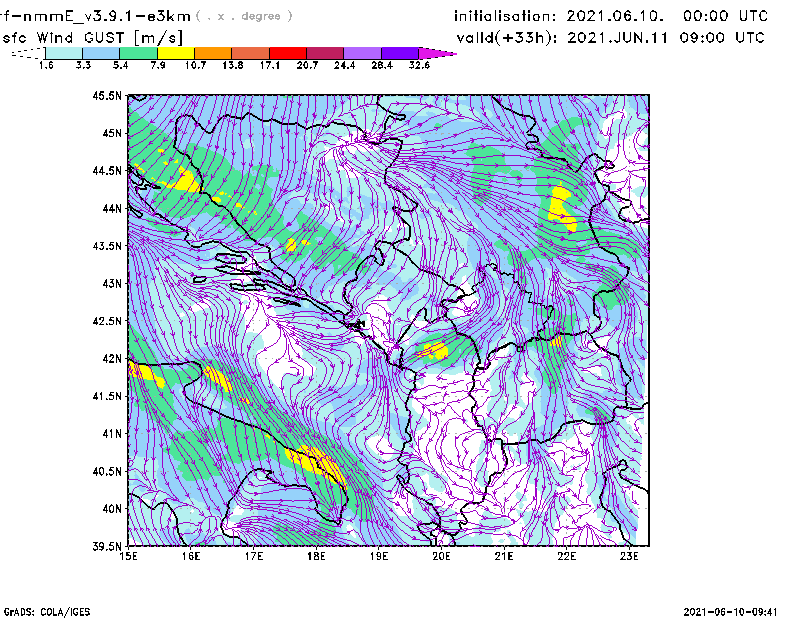Click the 44N latitude label
Viewport: 800px width, 618px height.
pos(112,208)
